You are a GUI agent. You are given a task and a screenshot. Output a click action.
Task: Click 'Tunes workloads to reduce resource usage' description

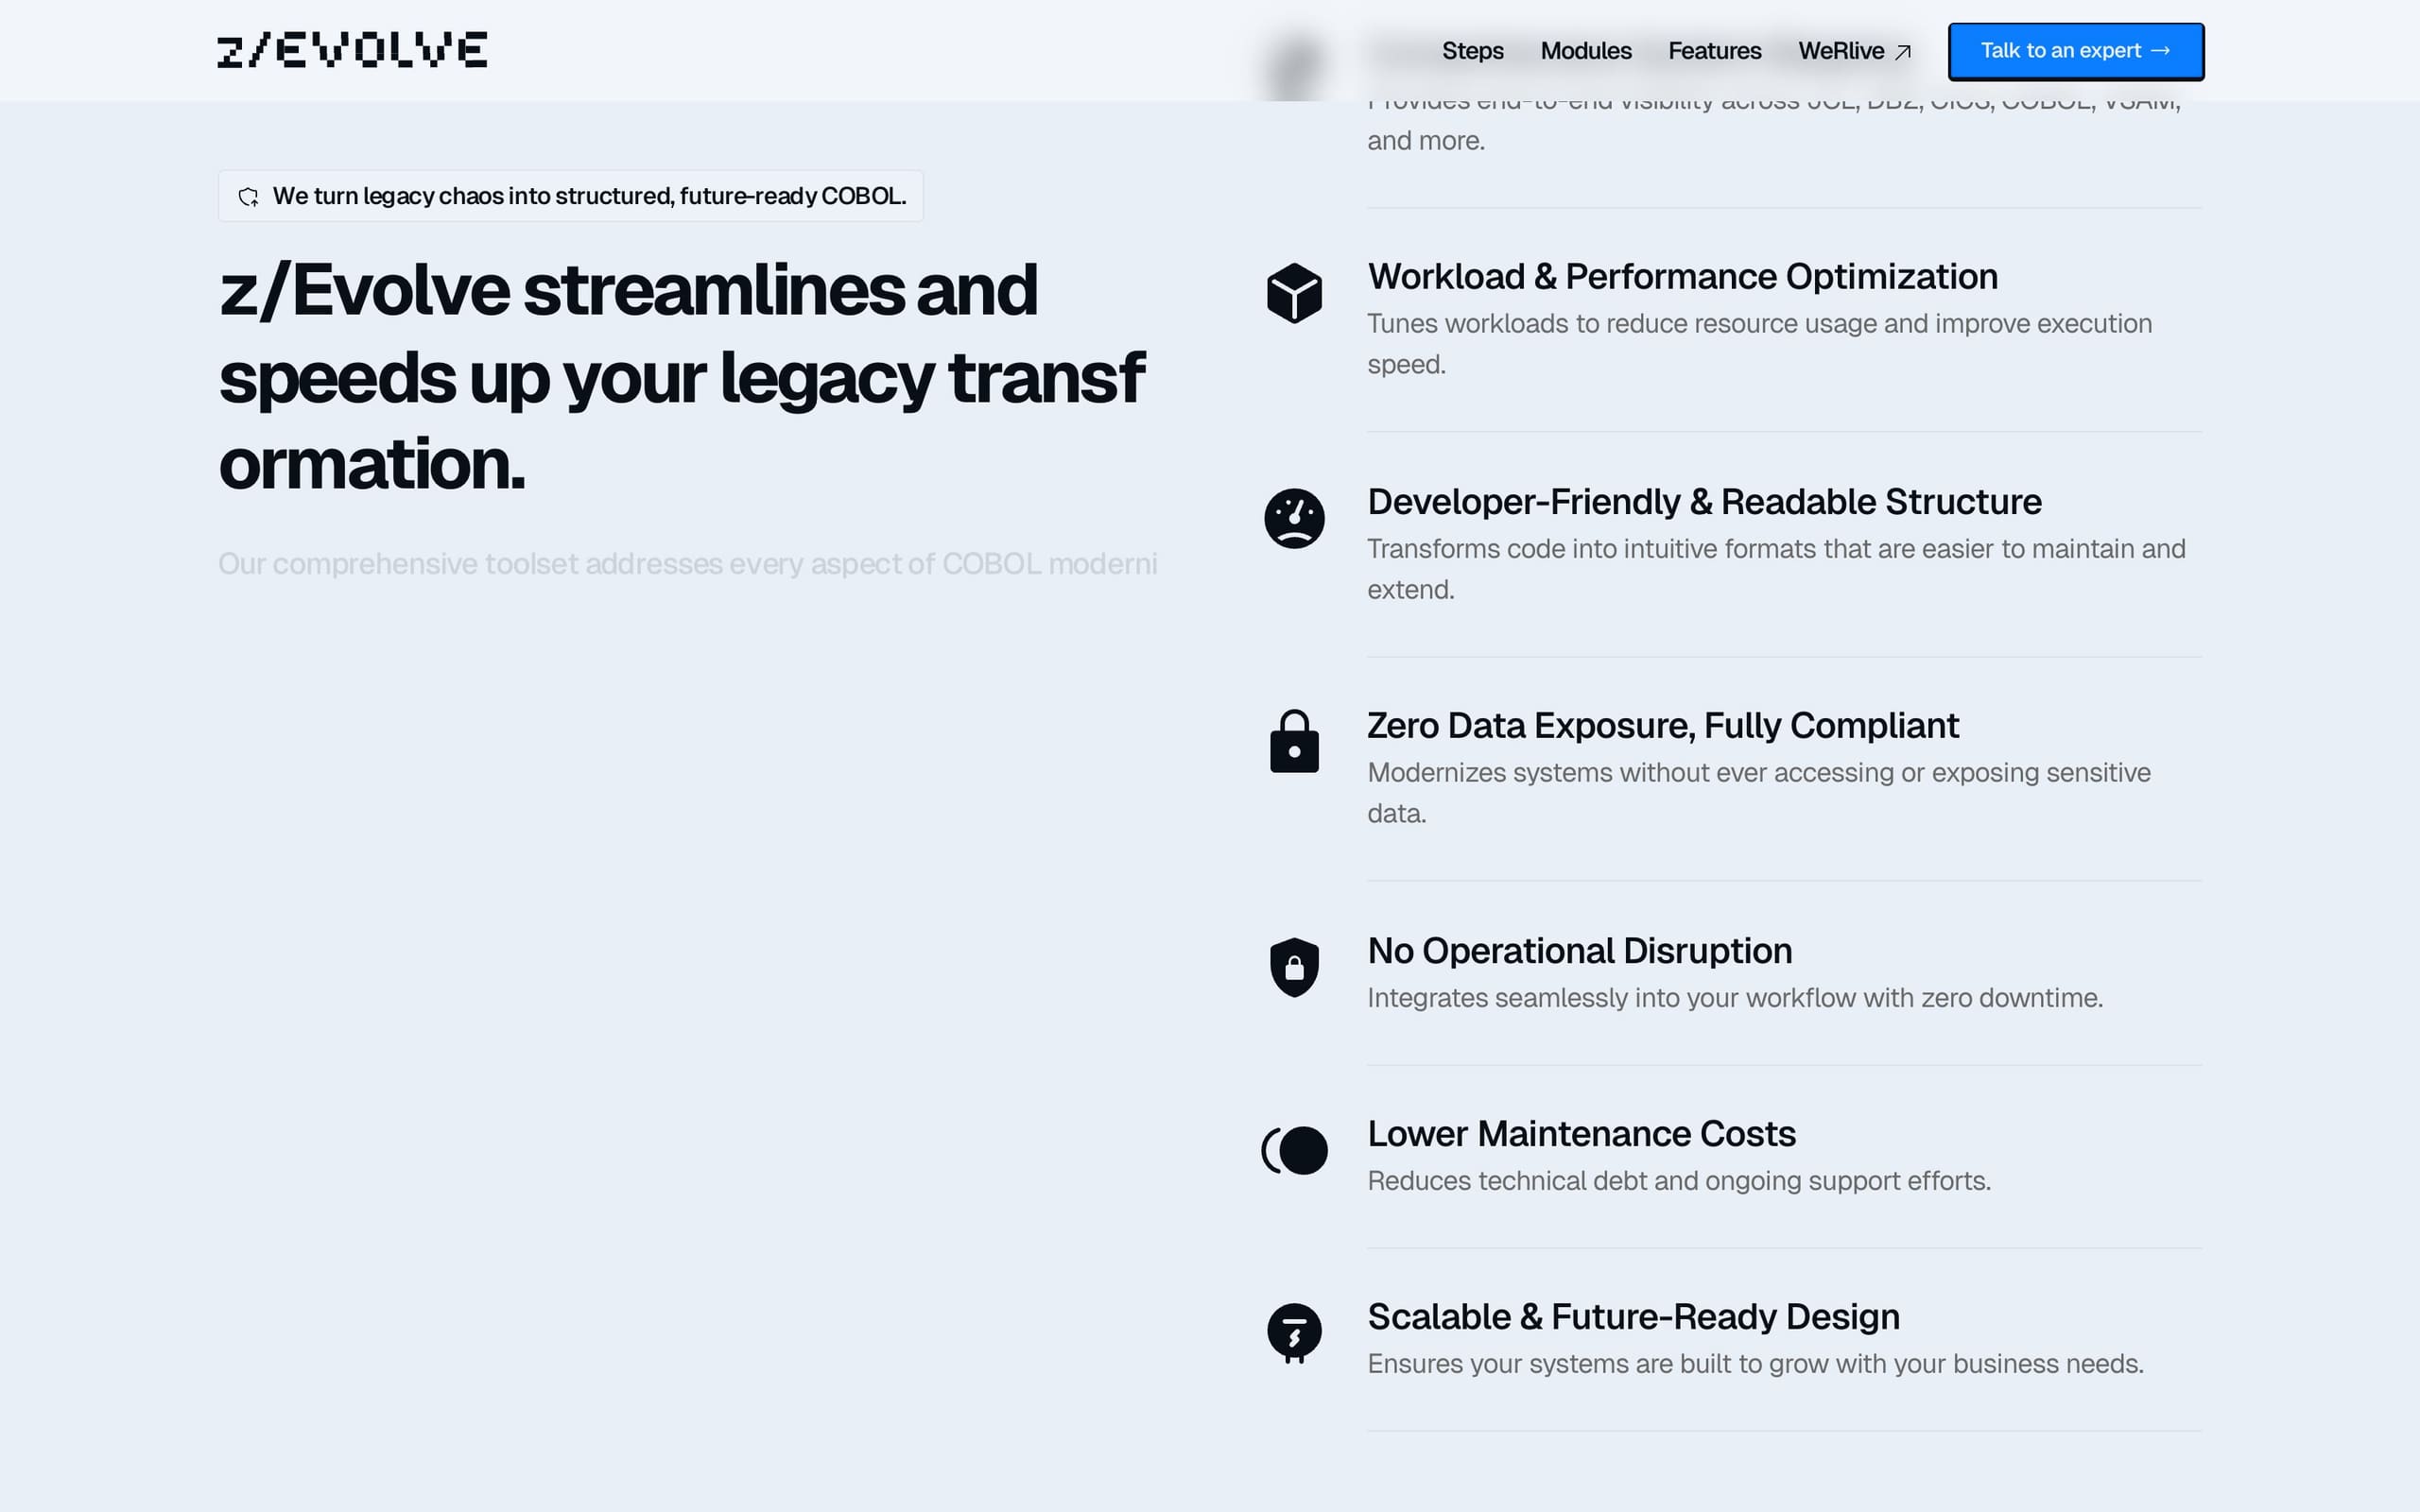point(1759,344)
